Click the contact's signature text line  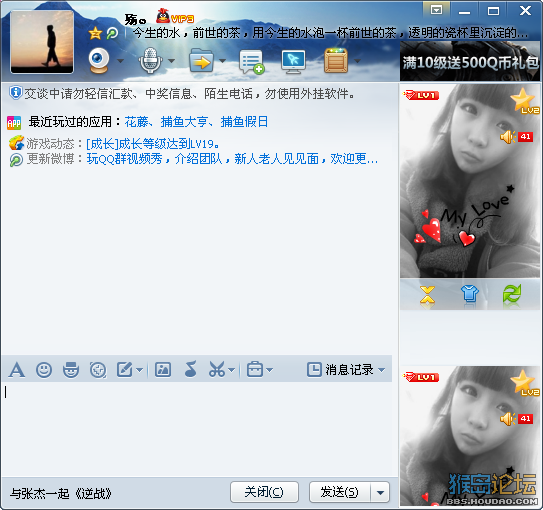point(331,33)
